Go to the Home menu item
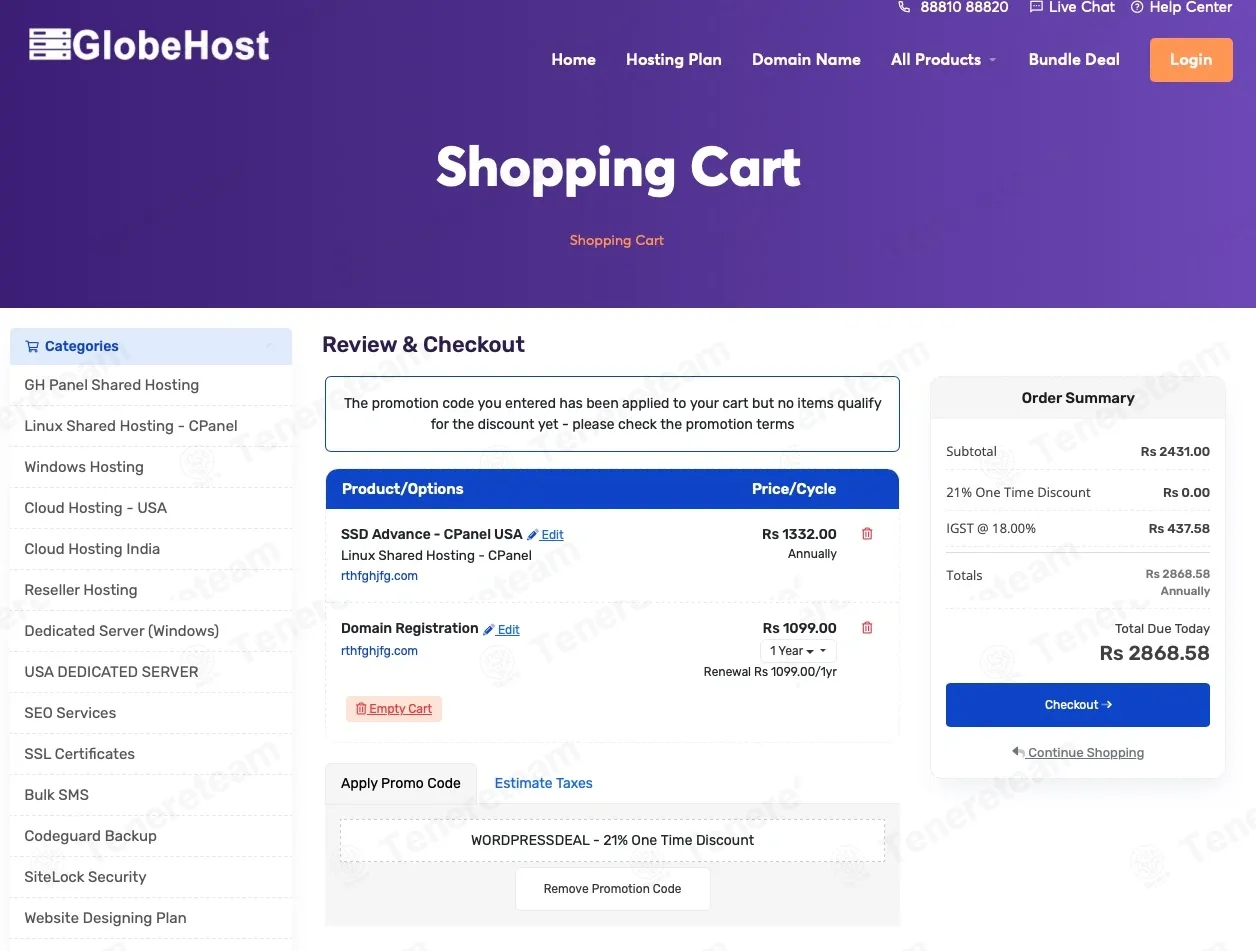Viewport: 1256px width, 951px height. pyautogui.click(x=573, y=60)
